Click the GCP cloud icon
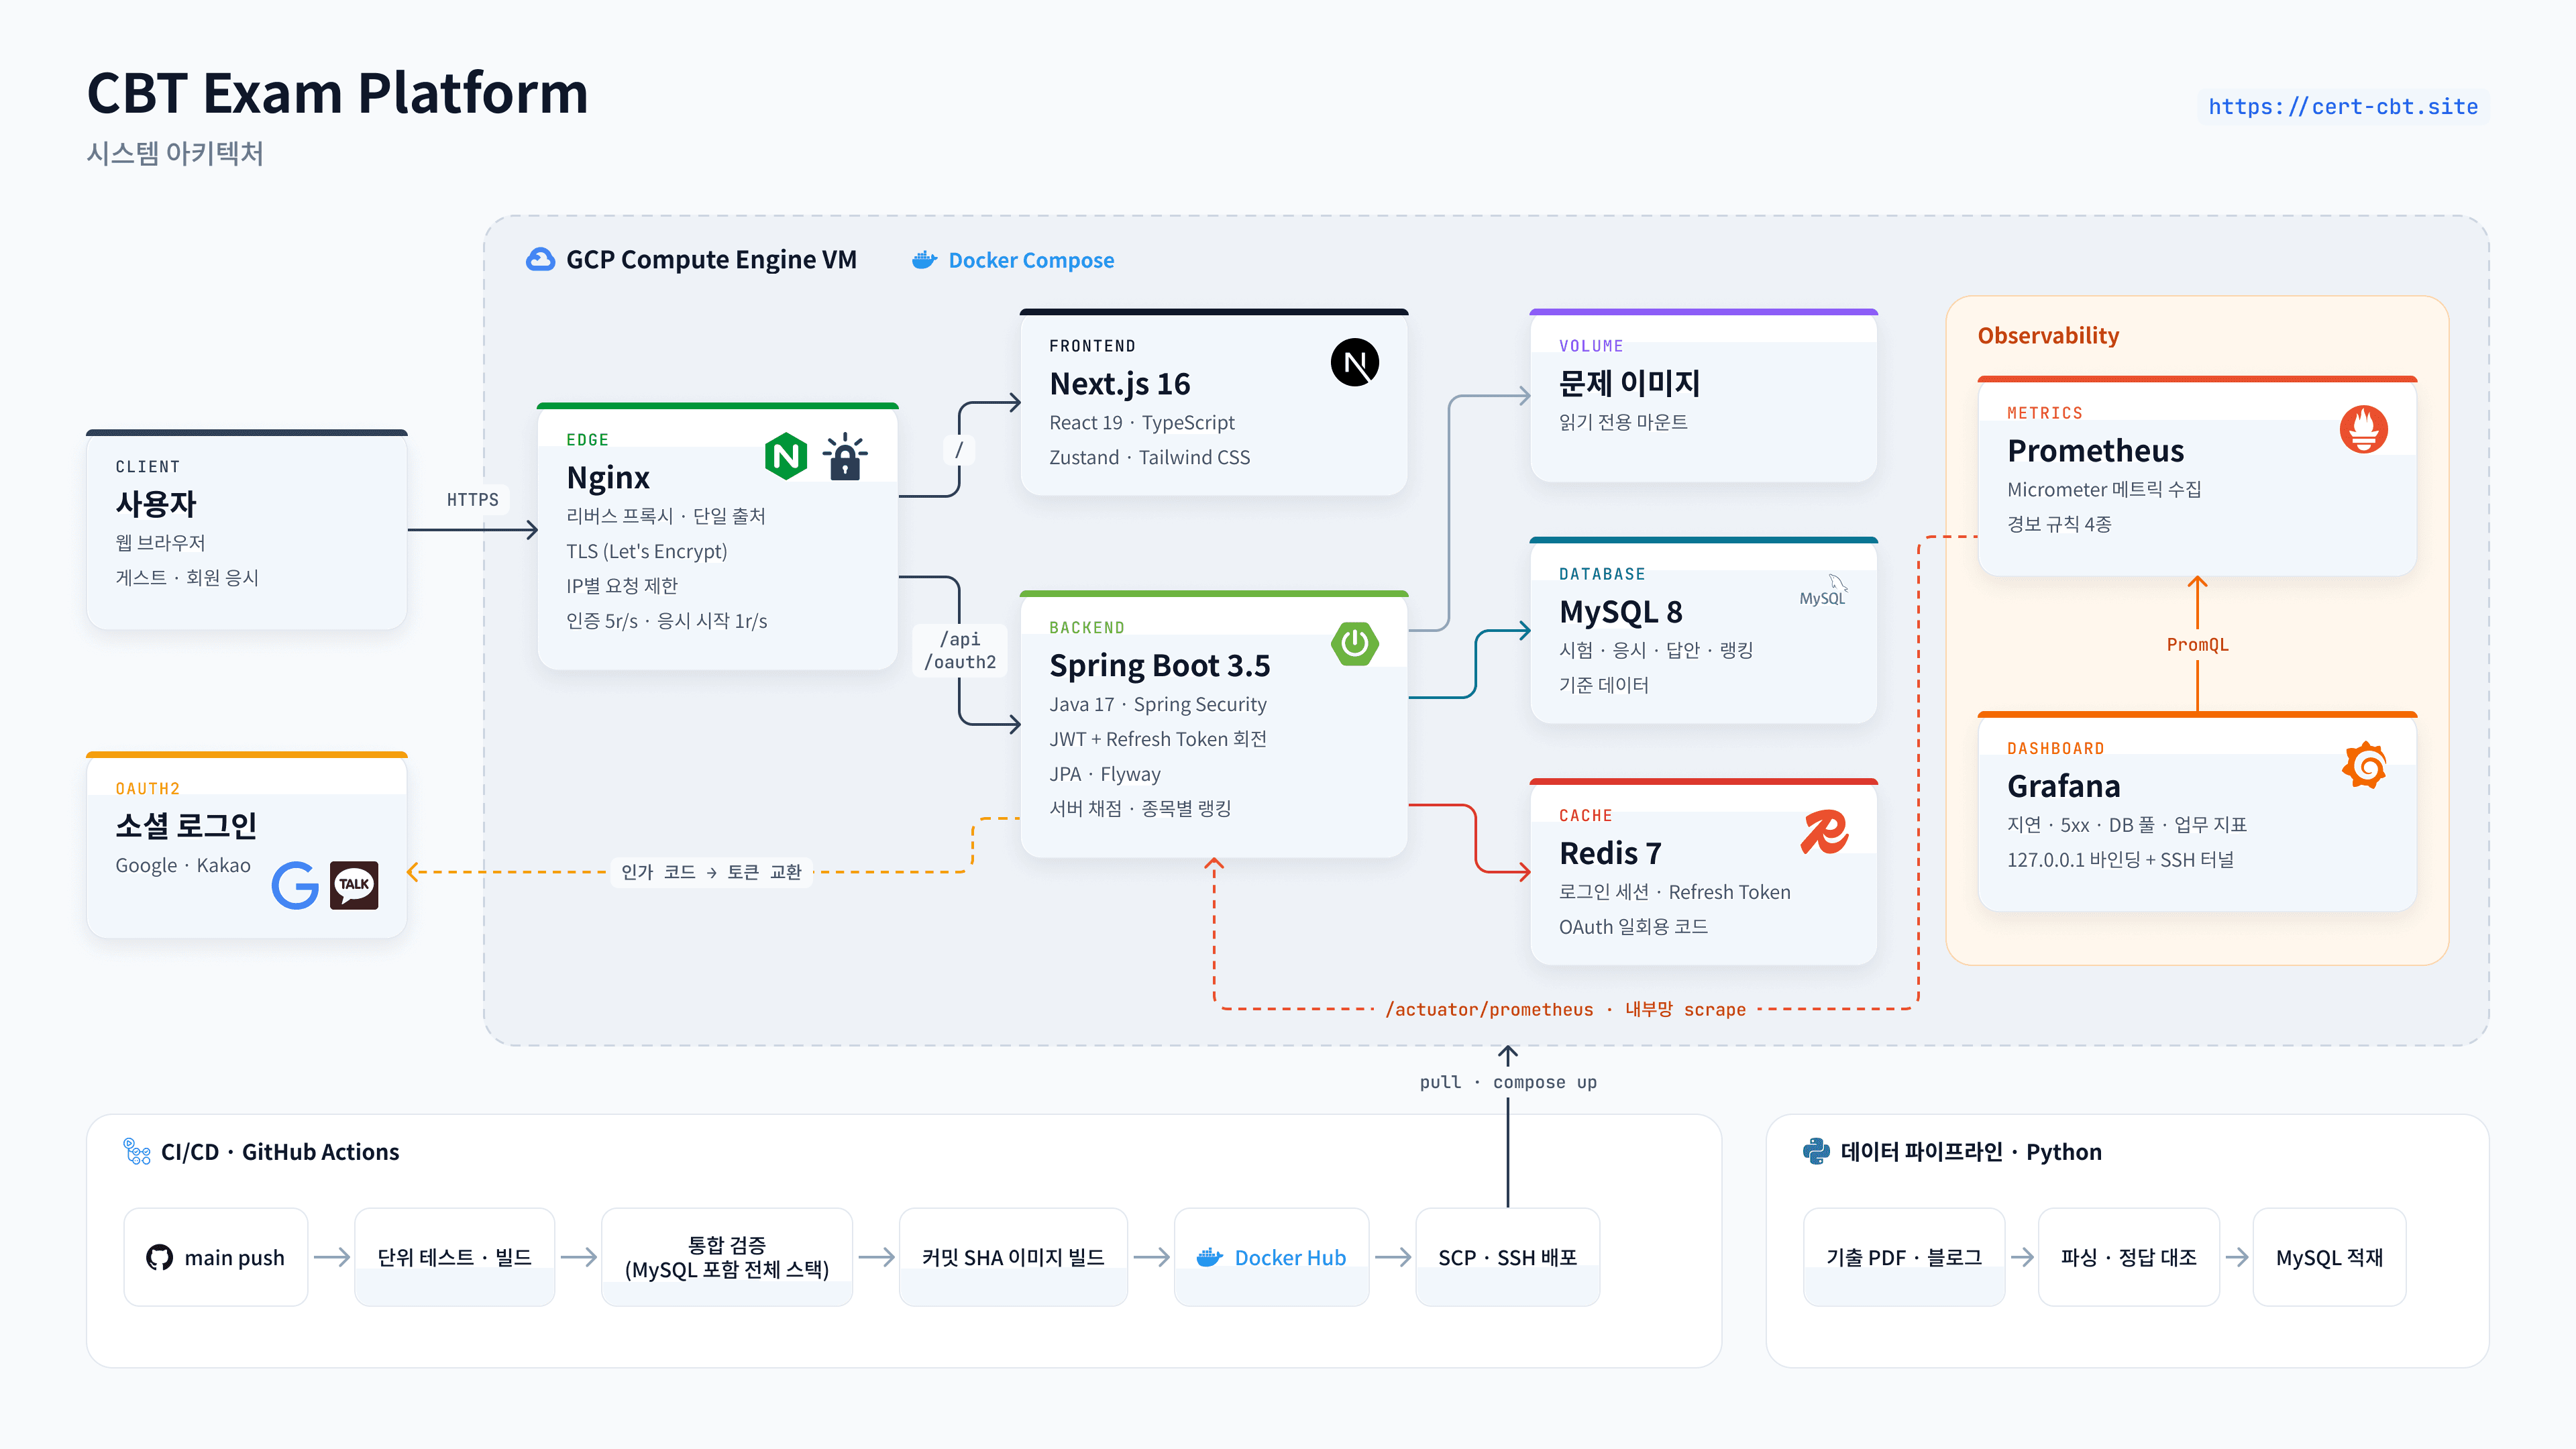Image resolution: width=2576 pixels, height=1449 pixels. pyautogui.click(x=540, y=260)
